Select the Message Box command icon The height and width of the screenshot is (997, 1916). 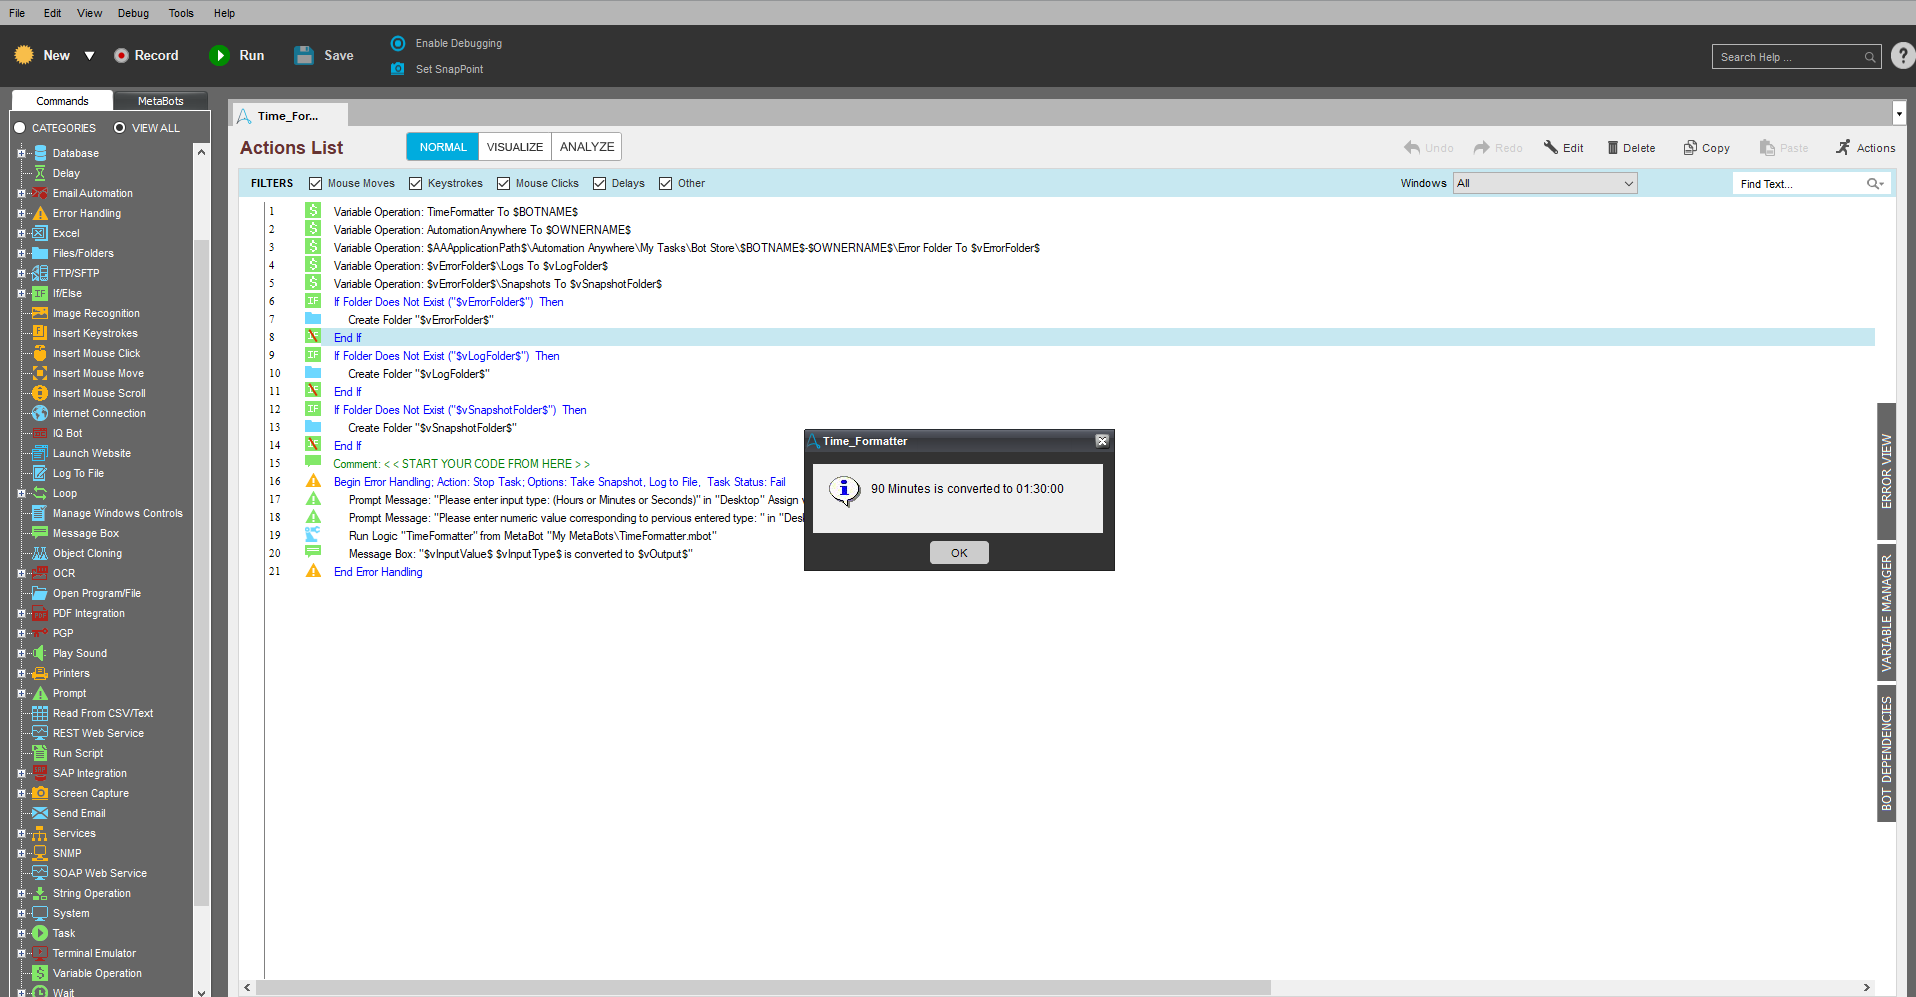click(x=40, y=533)
